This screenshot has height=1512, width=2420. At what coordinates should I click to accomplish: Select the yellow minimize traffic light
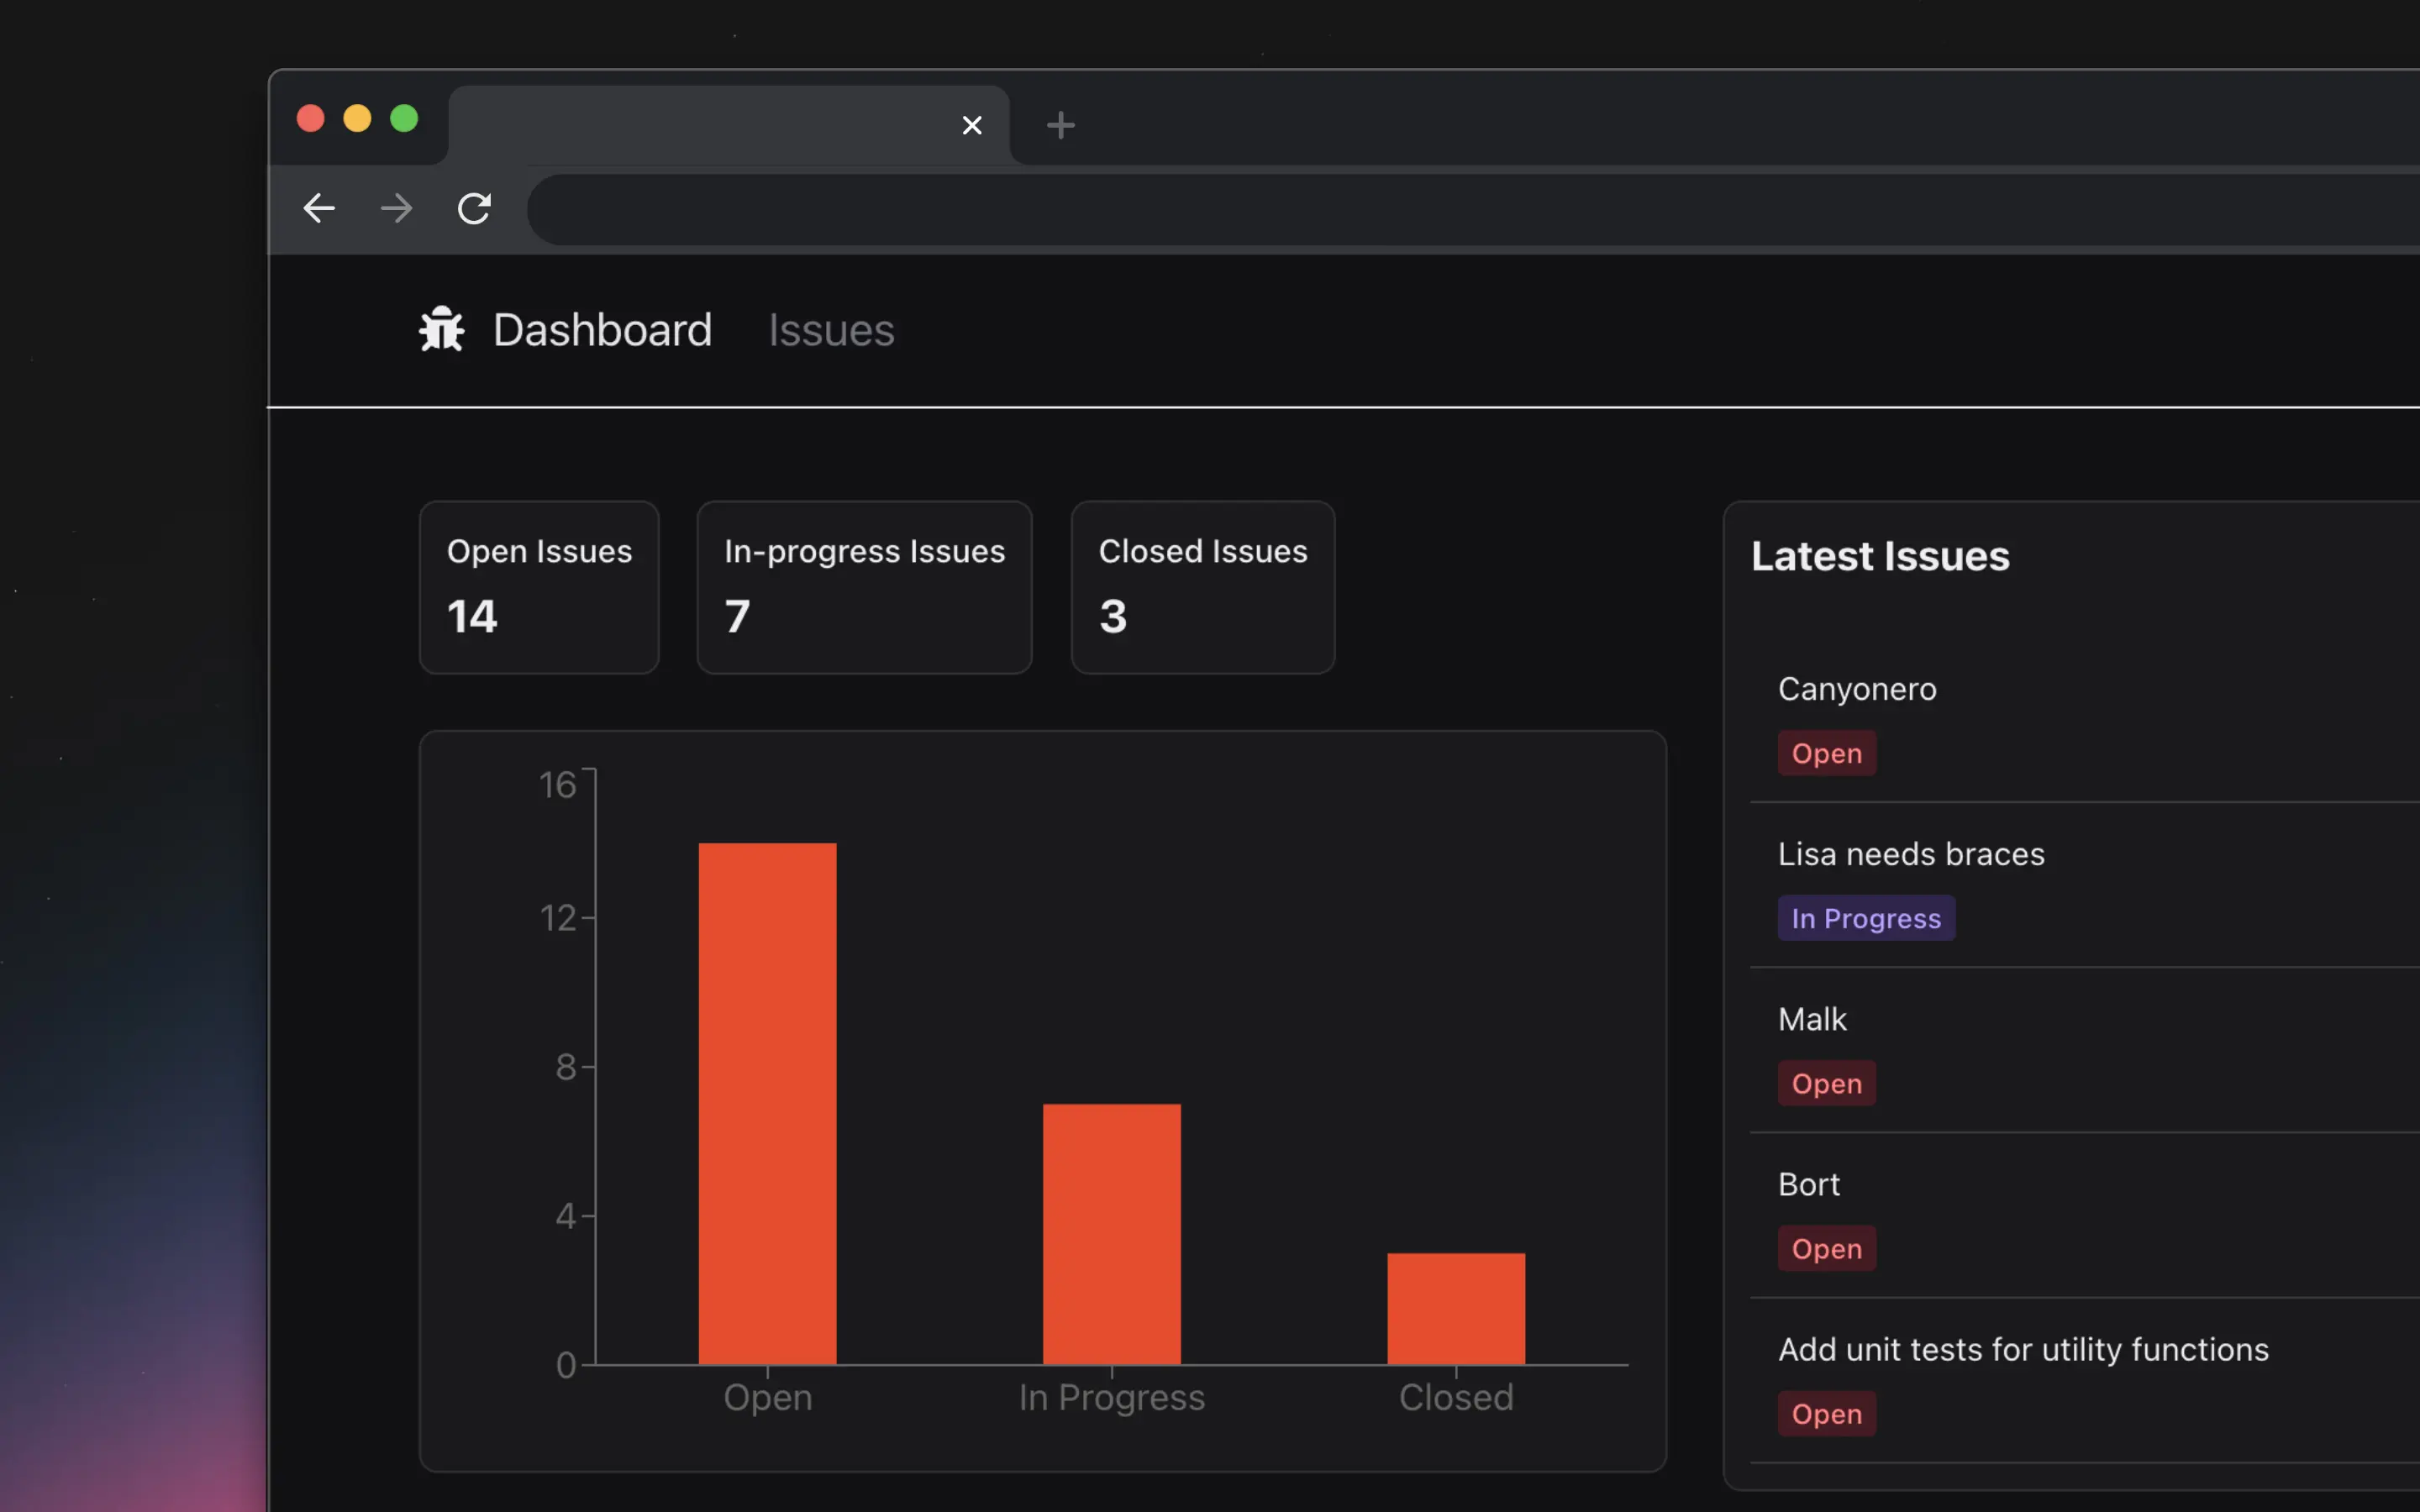tap(357, 118)
